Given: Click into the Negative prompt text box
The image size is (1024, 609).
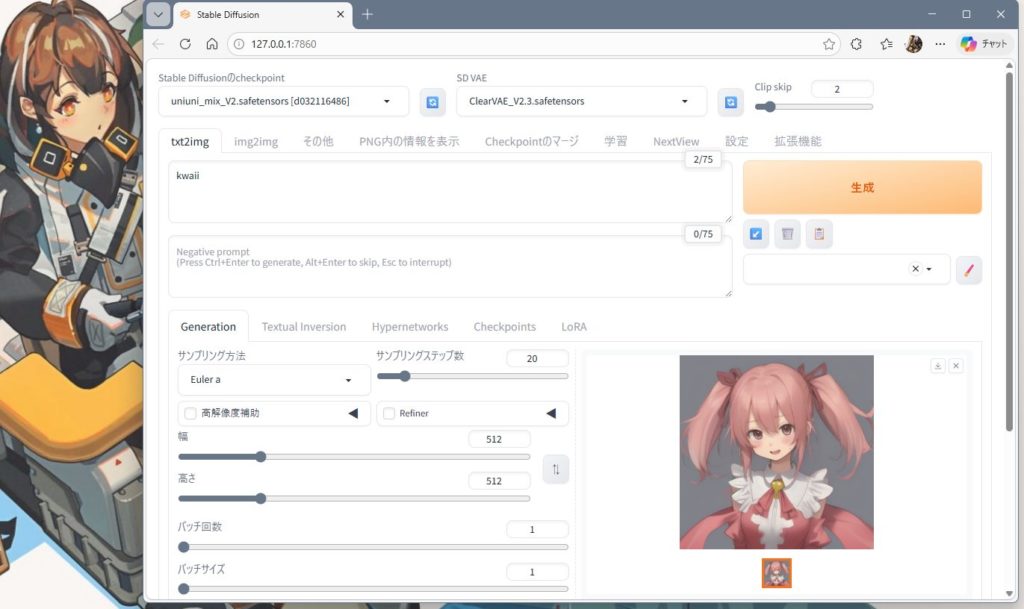Looking at the screenshot, I should (x=449, y=268).
